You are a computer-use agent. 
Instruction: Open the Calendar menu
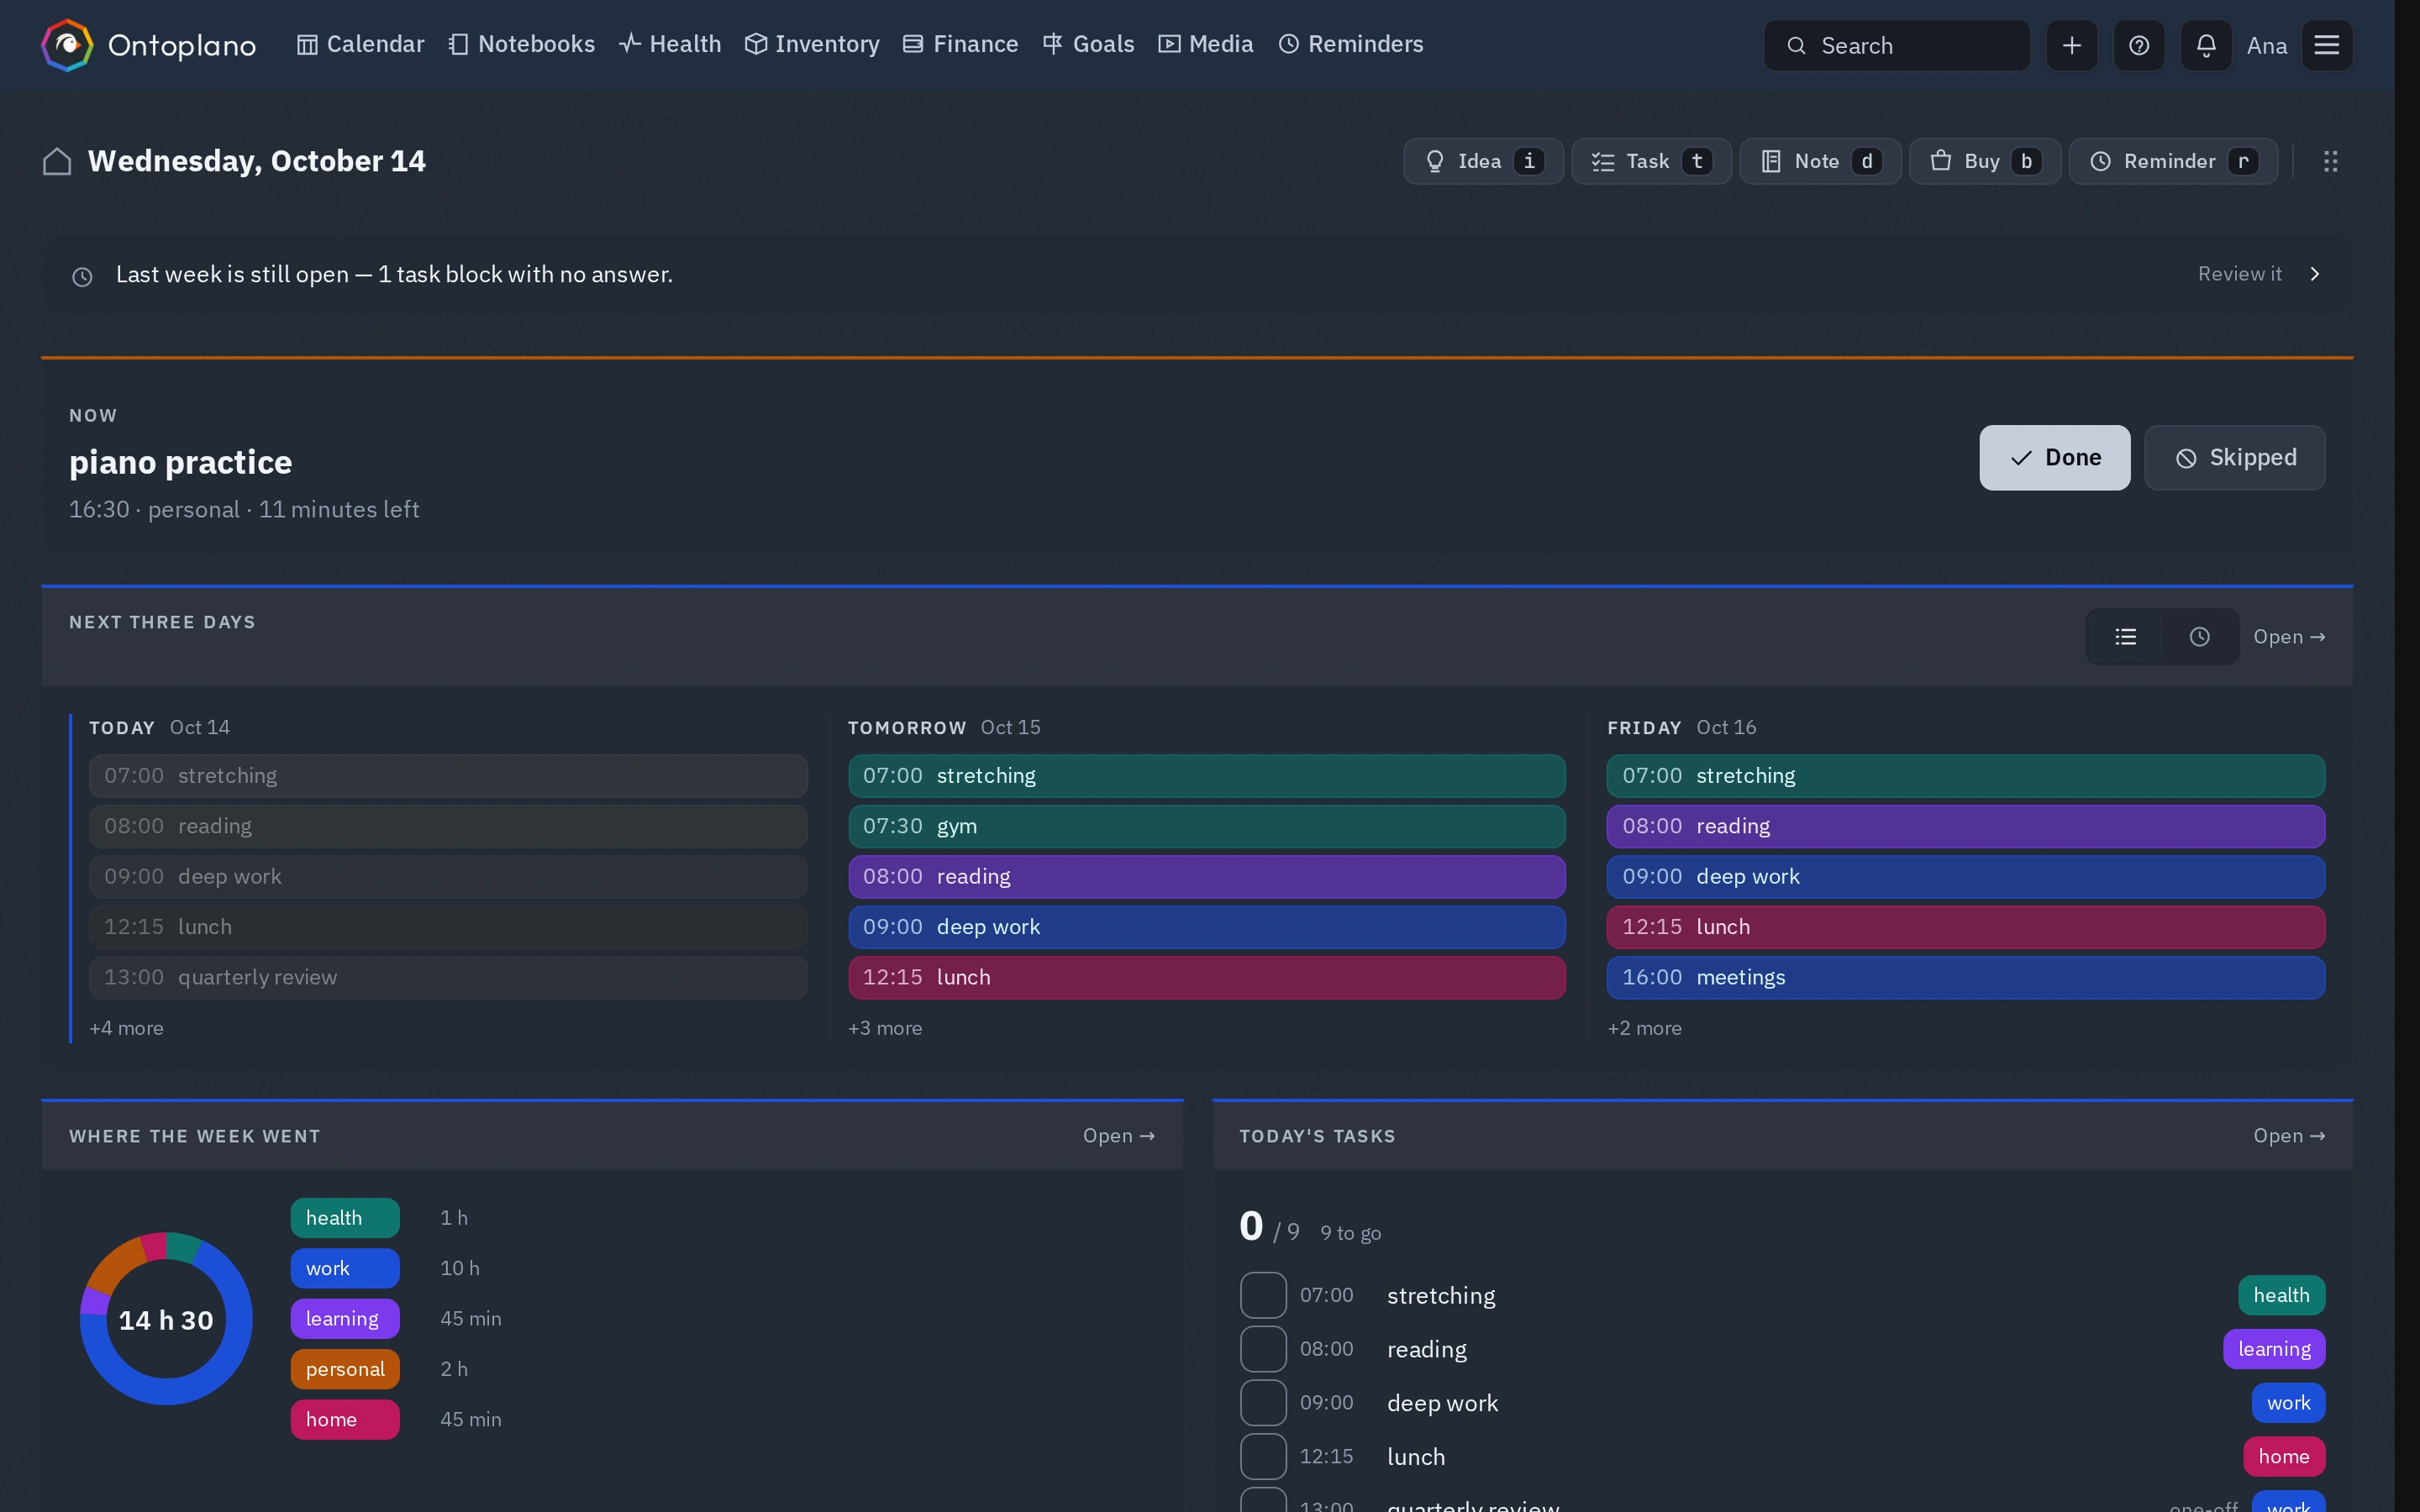pyautogui.click(x=360, y=44)
